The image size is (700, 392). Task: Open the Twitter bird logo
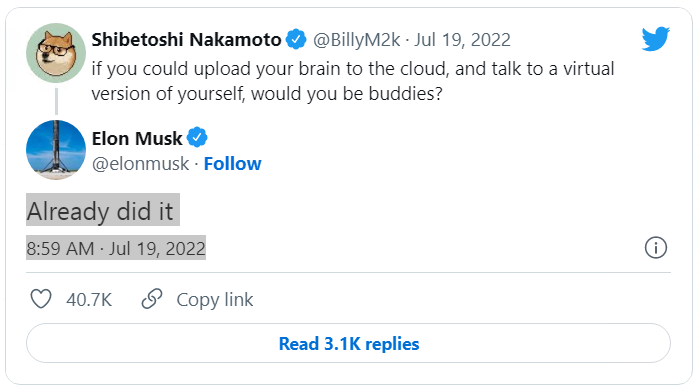point(655,39)
